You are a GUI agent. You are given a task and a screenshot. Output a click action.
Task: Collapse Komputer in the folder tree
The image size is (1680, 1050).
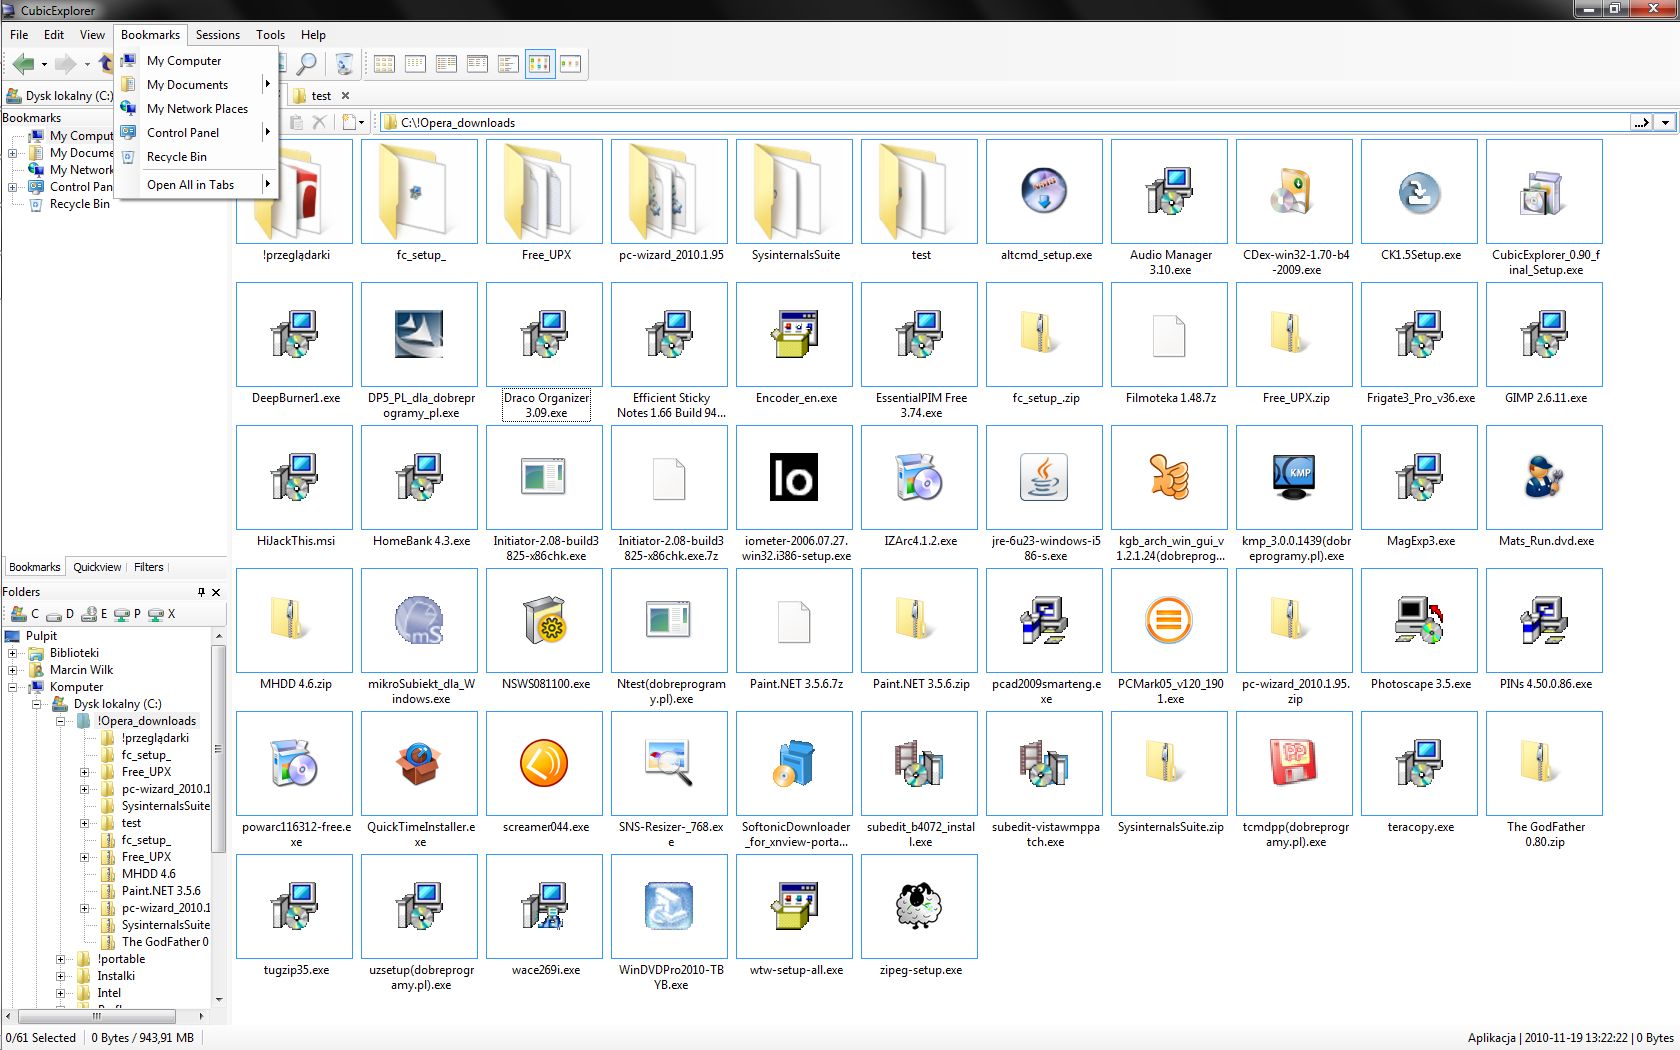pos(13,687)
